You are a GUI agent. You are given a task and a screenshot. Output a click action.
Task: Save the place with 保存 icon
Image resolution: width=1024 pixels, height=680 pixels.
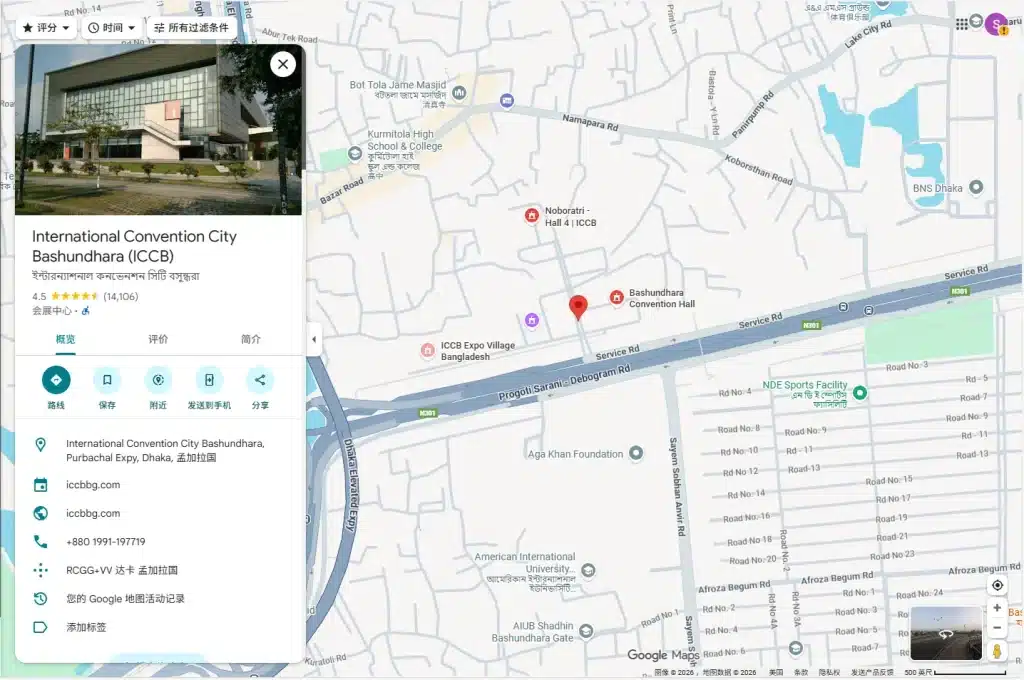click(x=107, y=380)
